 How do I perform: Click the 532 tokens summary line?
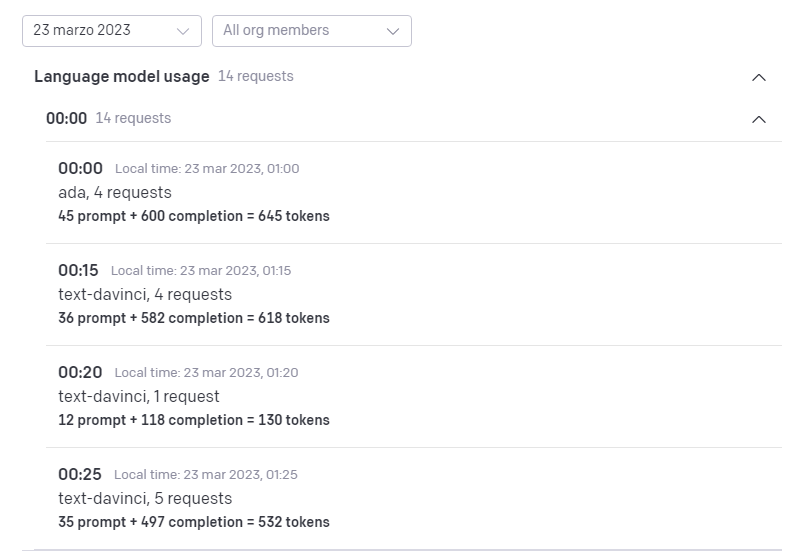(x=194, y=522)
